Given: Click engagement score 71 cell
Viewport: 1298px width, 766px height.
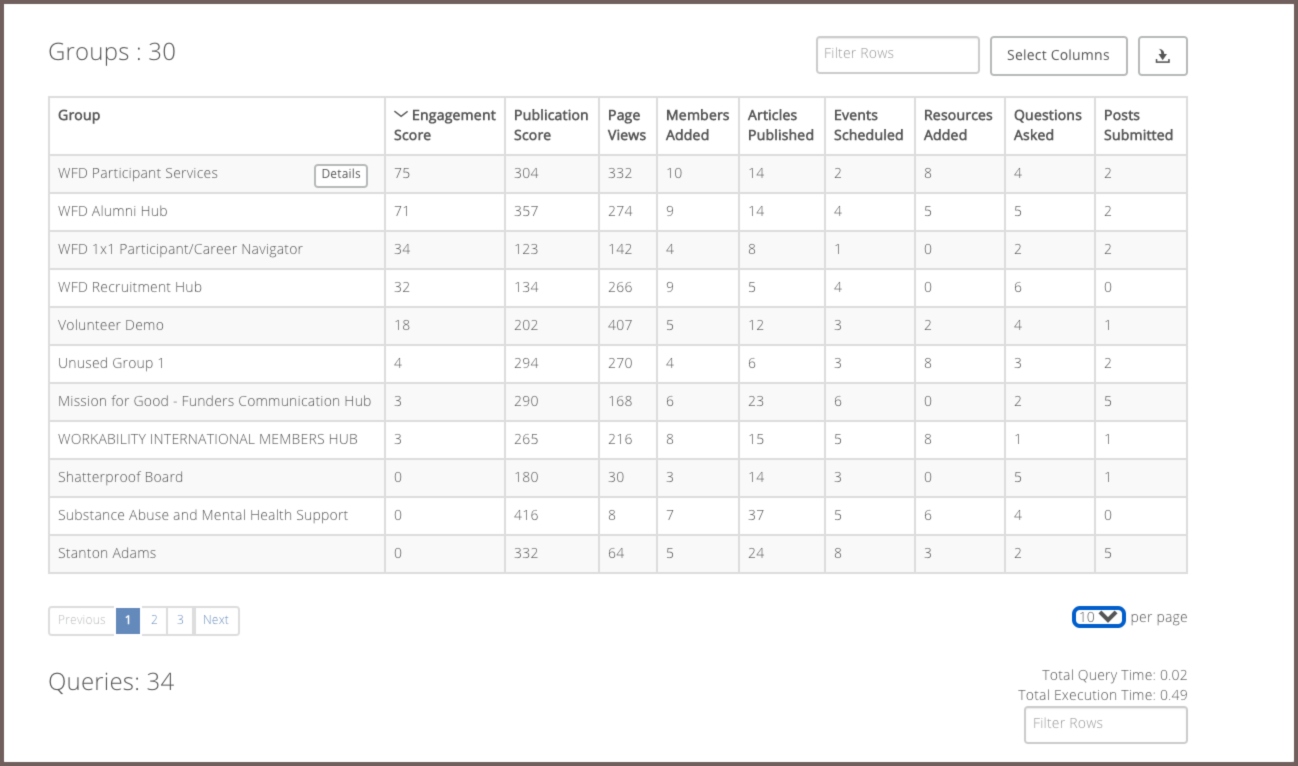Looking at the screenshot, I should 444,211.
